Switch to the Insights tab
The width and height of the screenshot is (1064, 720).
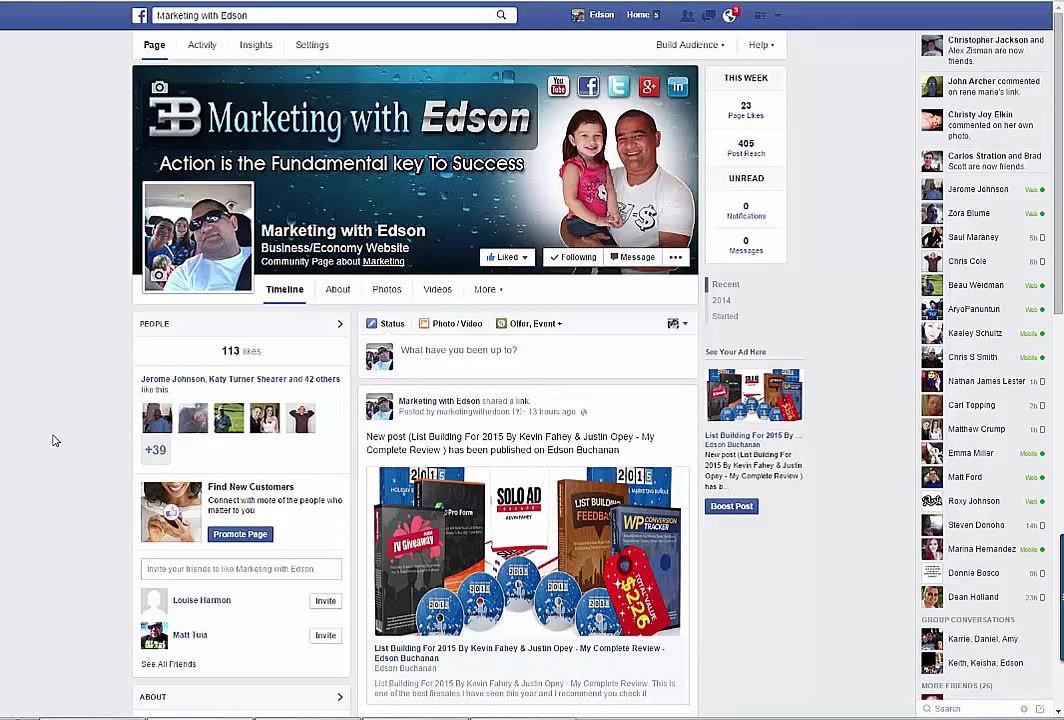(256, 45)
